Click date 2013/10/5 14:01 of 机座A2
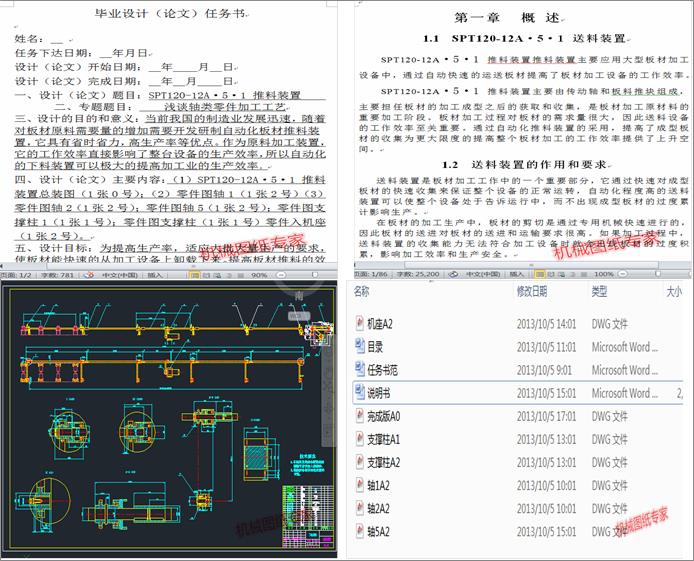Viewport: 694px width, 561px height. (x=546, y=324)
